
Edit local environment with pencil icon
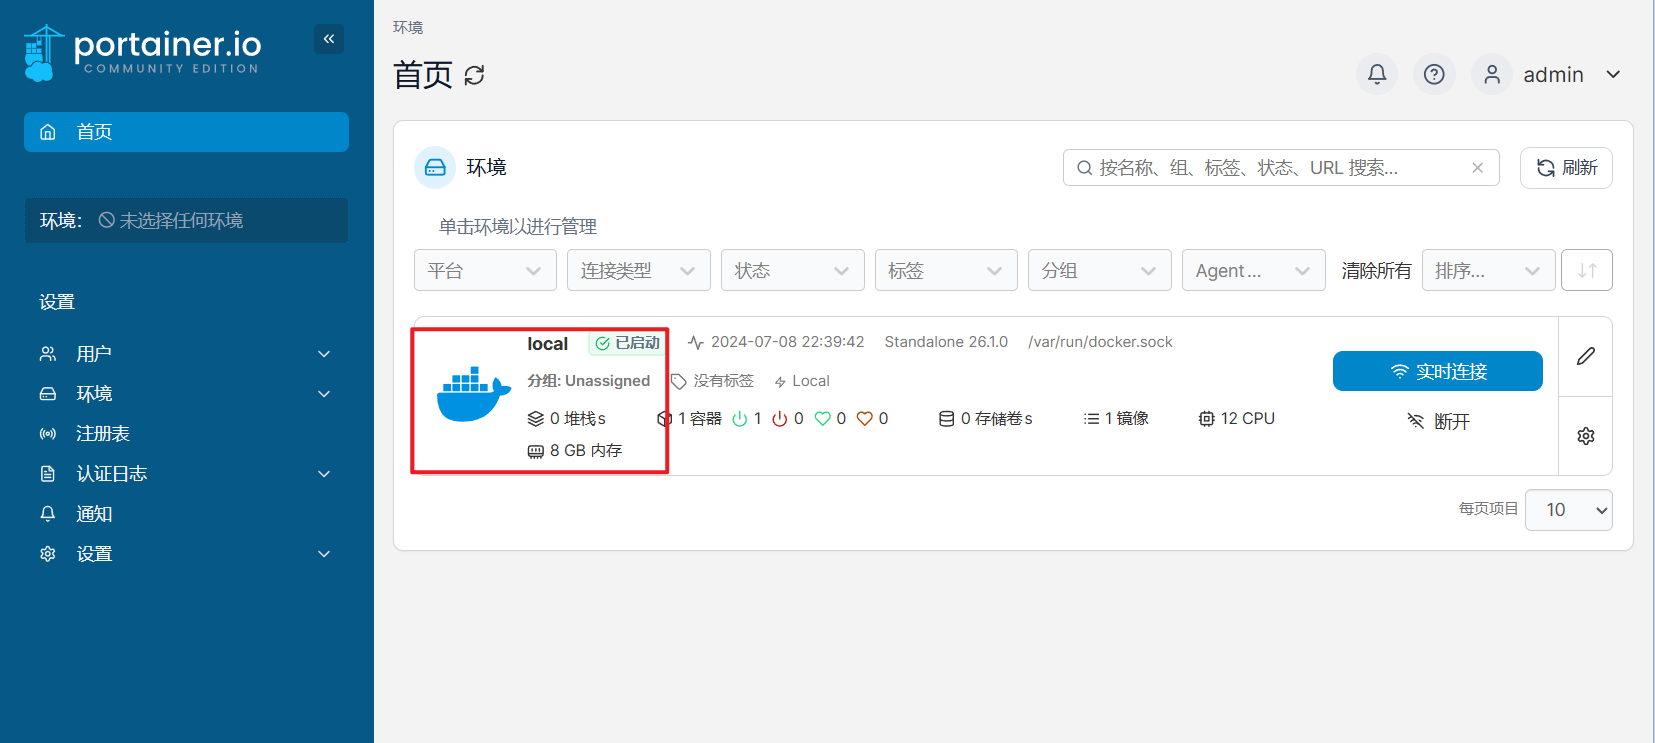1586,356
